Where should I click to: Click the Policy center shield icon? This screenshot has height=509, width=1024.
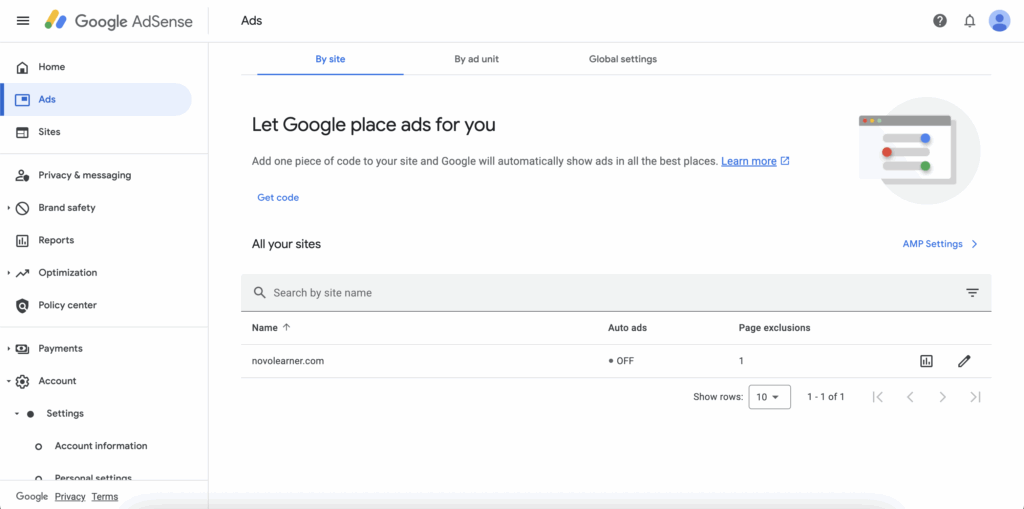(22, 305)
